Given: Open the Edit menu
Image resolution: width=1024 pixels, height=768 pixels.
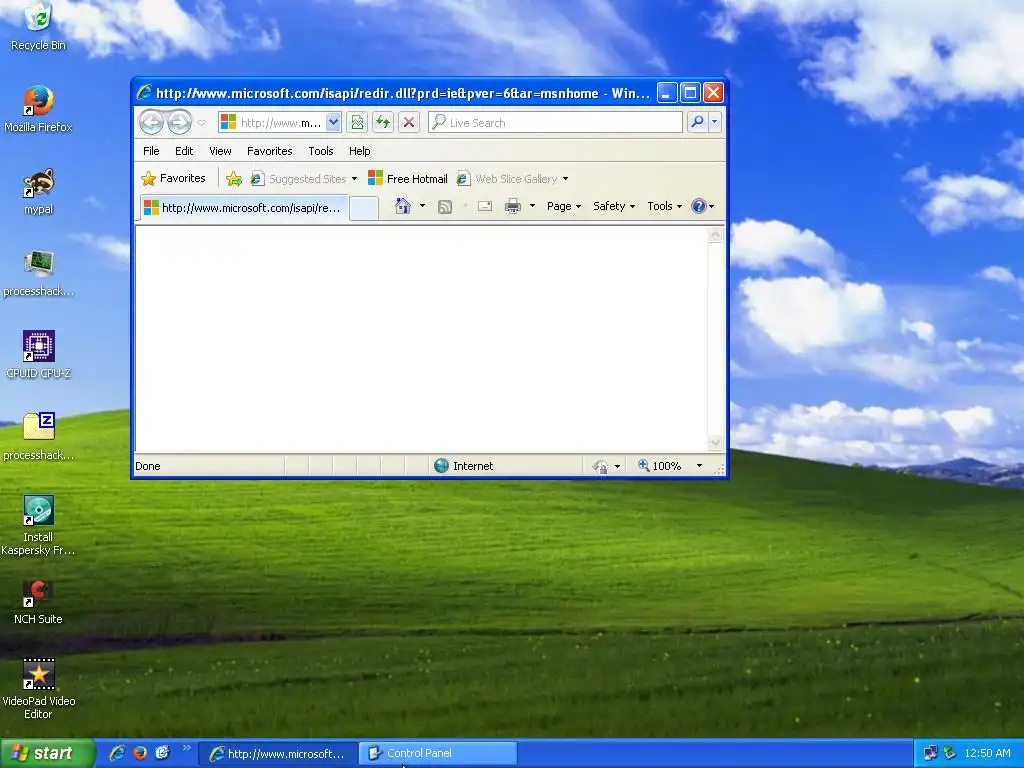Looking at the screenshot, I should tap(184, 151).
